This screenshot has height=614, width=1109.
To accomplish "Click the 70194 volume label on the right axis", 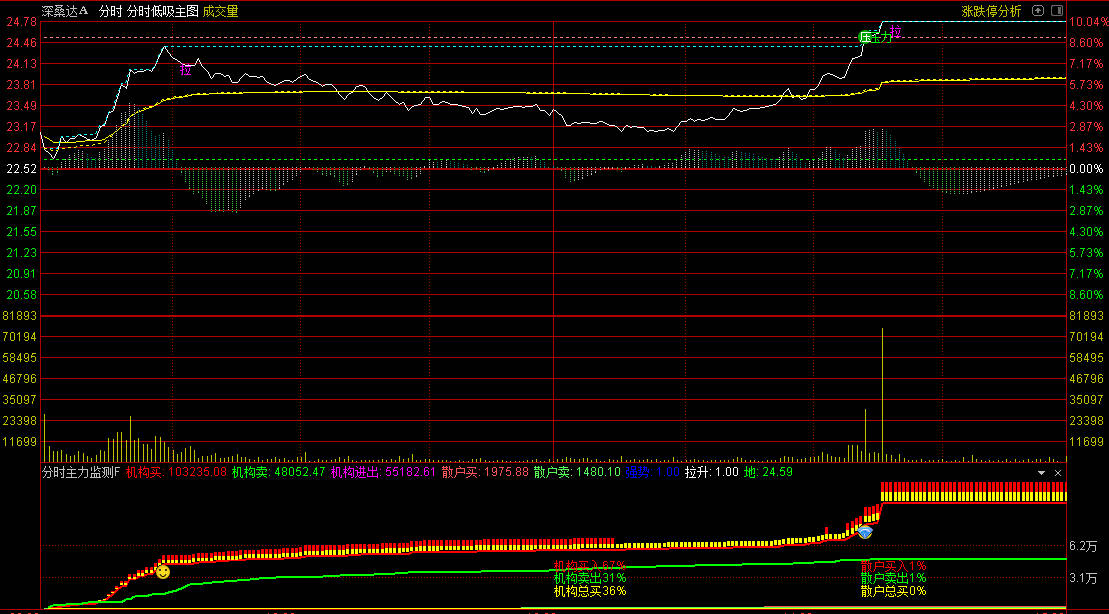I will (x=1086, y=336).
